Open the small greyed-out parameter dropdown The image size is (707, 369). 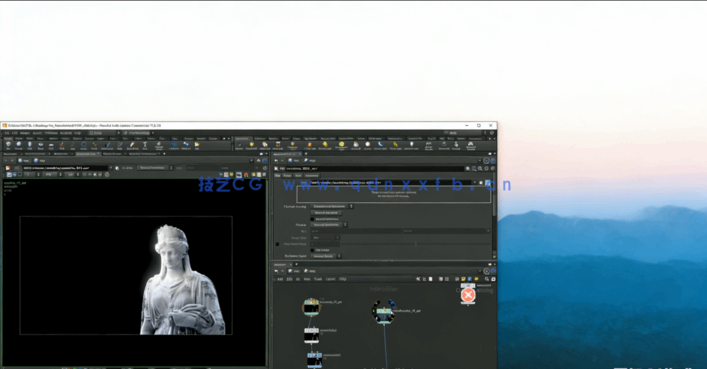tap(325, 237)
